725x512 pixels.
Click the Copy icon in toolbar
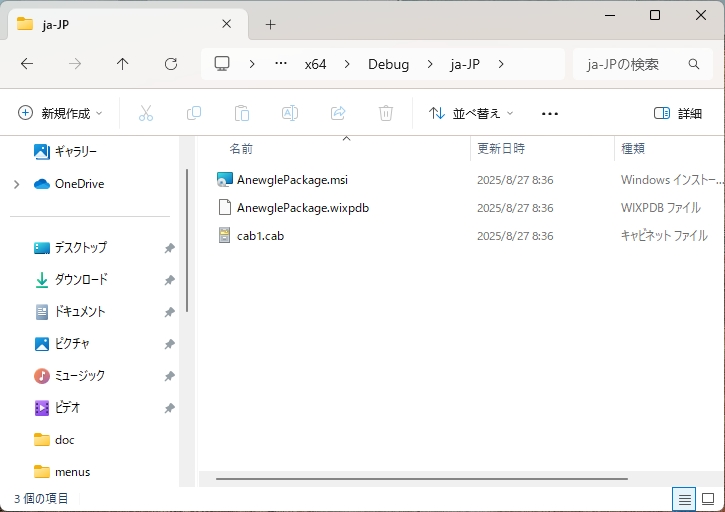pos(194,113)
